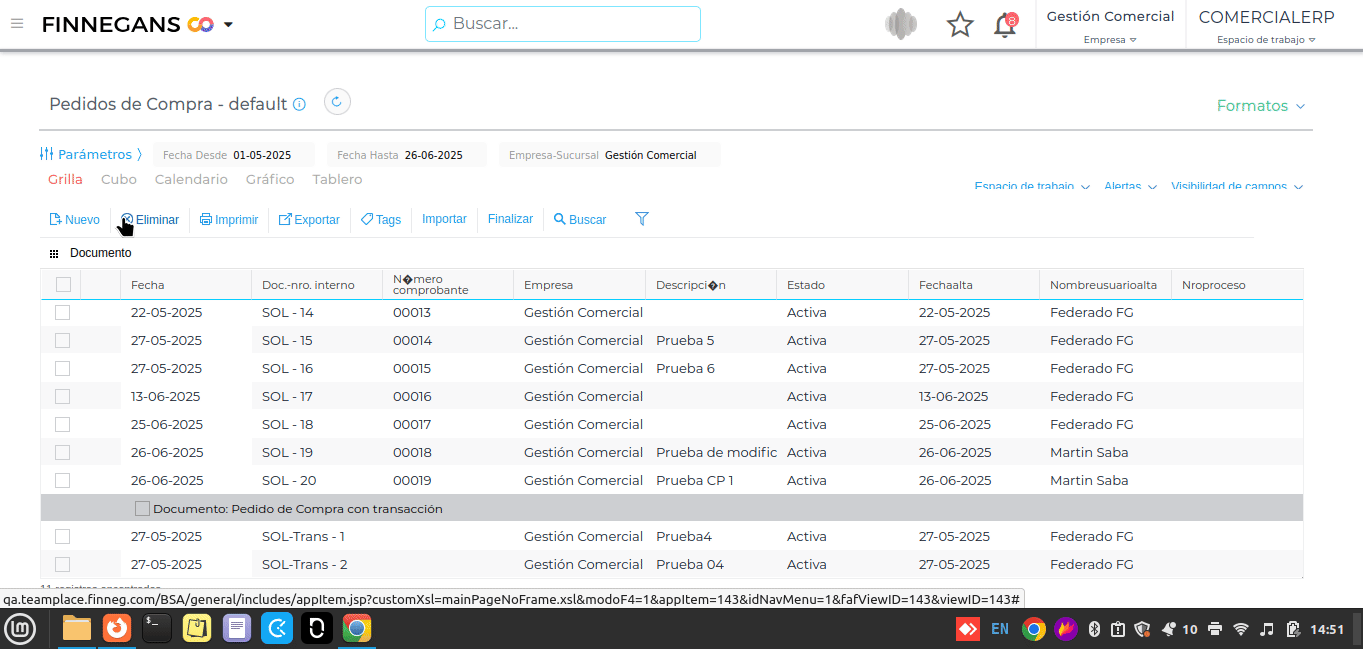1363x649 pixels.
Task: Click the Imprimir printer button
Action: pyautogui.click(x=229, y=220)
